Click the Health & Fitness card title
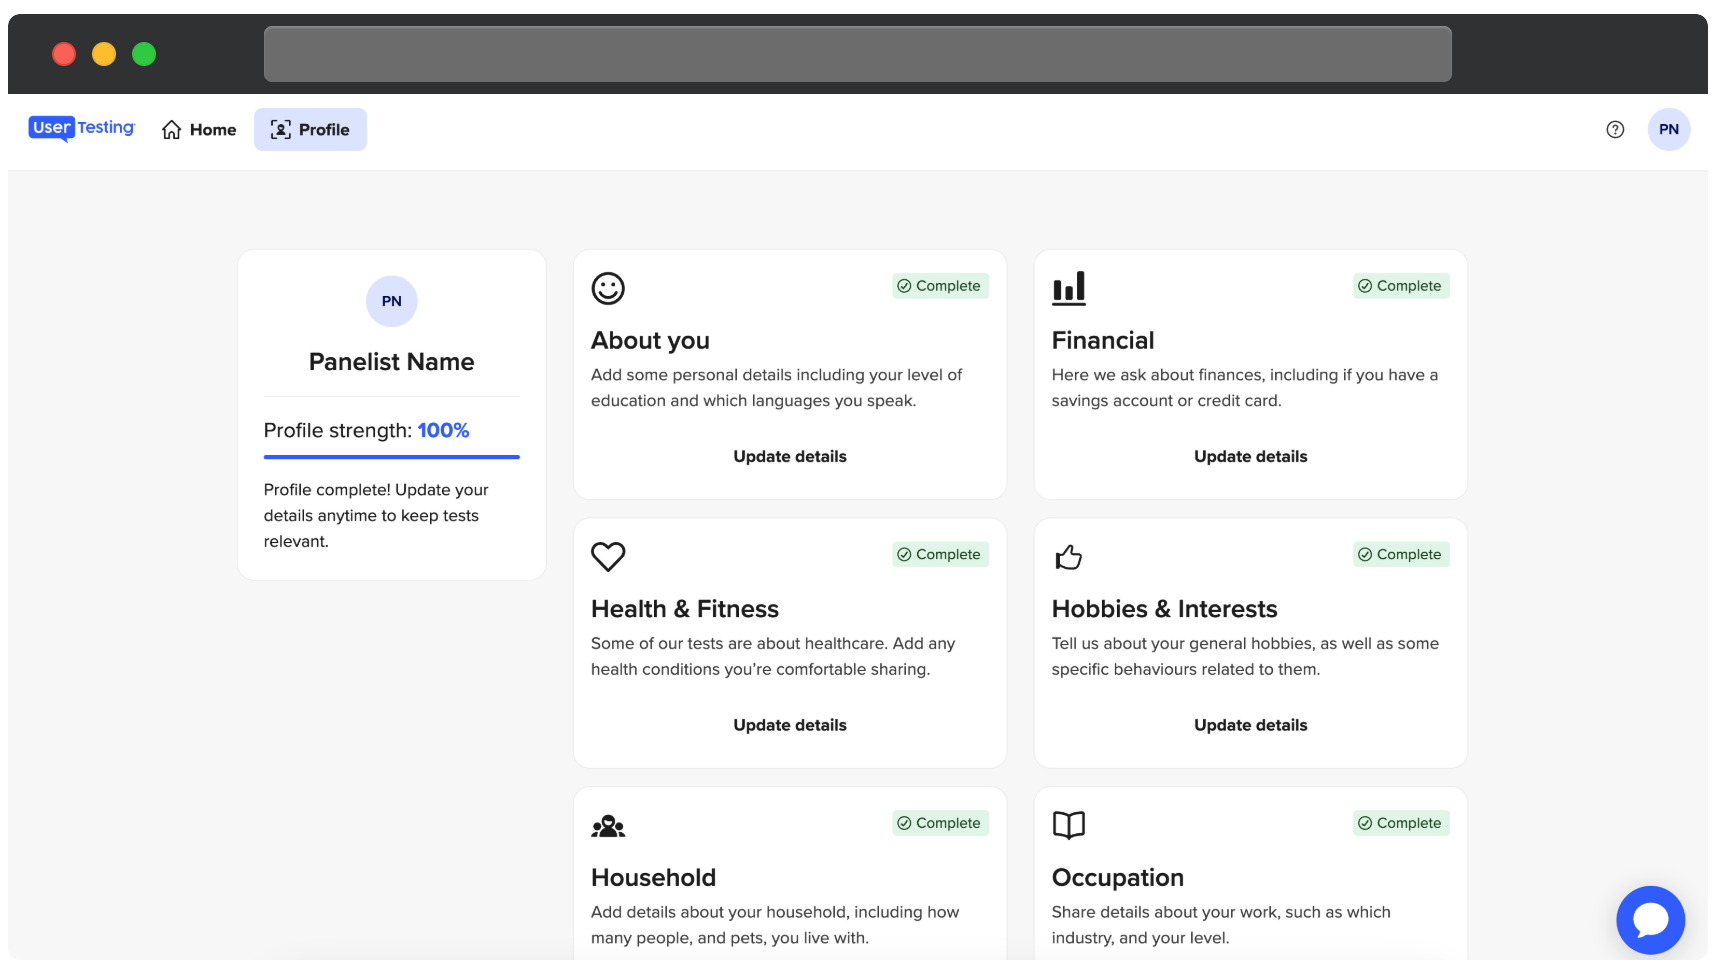The height and width of the screenshot is (974, 1716). click(685, 609)
